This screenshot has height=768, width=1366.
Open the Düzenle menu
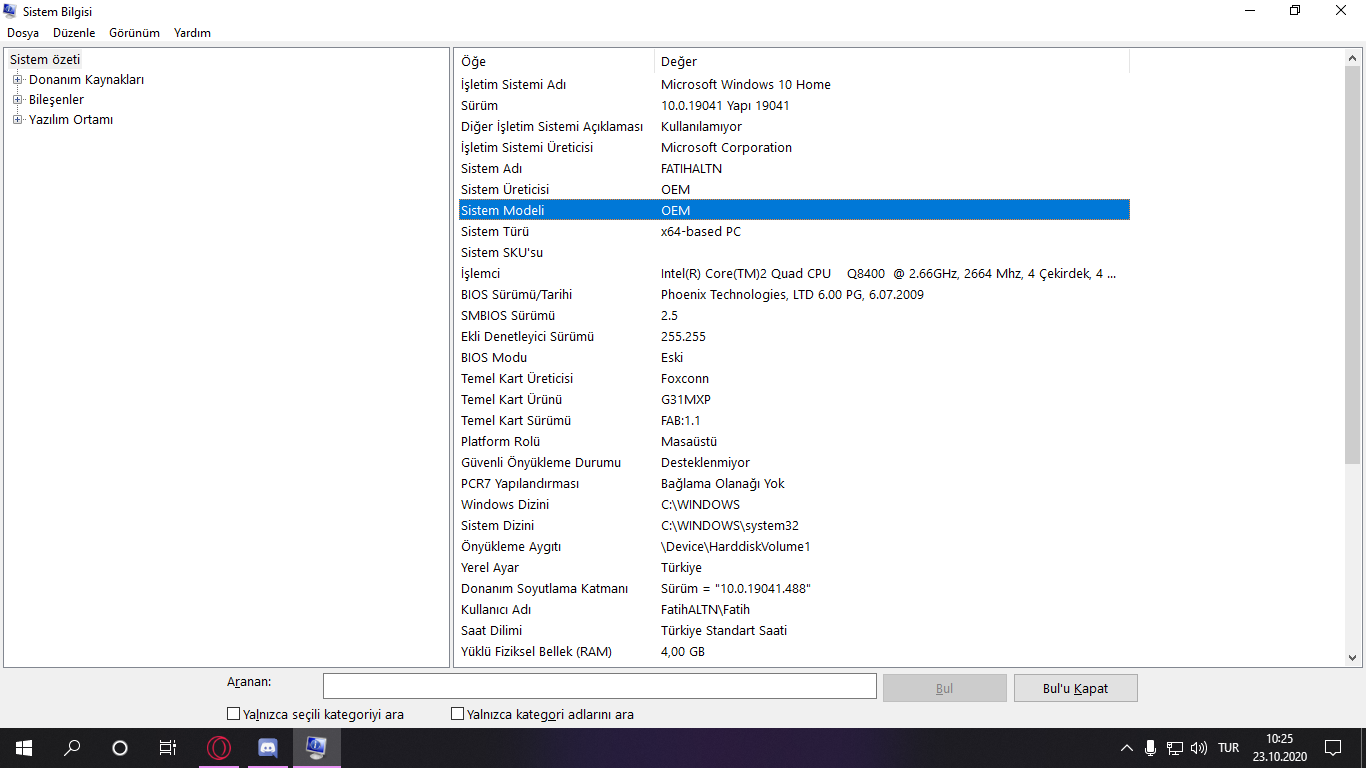[74, 33]
